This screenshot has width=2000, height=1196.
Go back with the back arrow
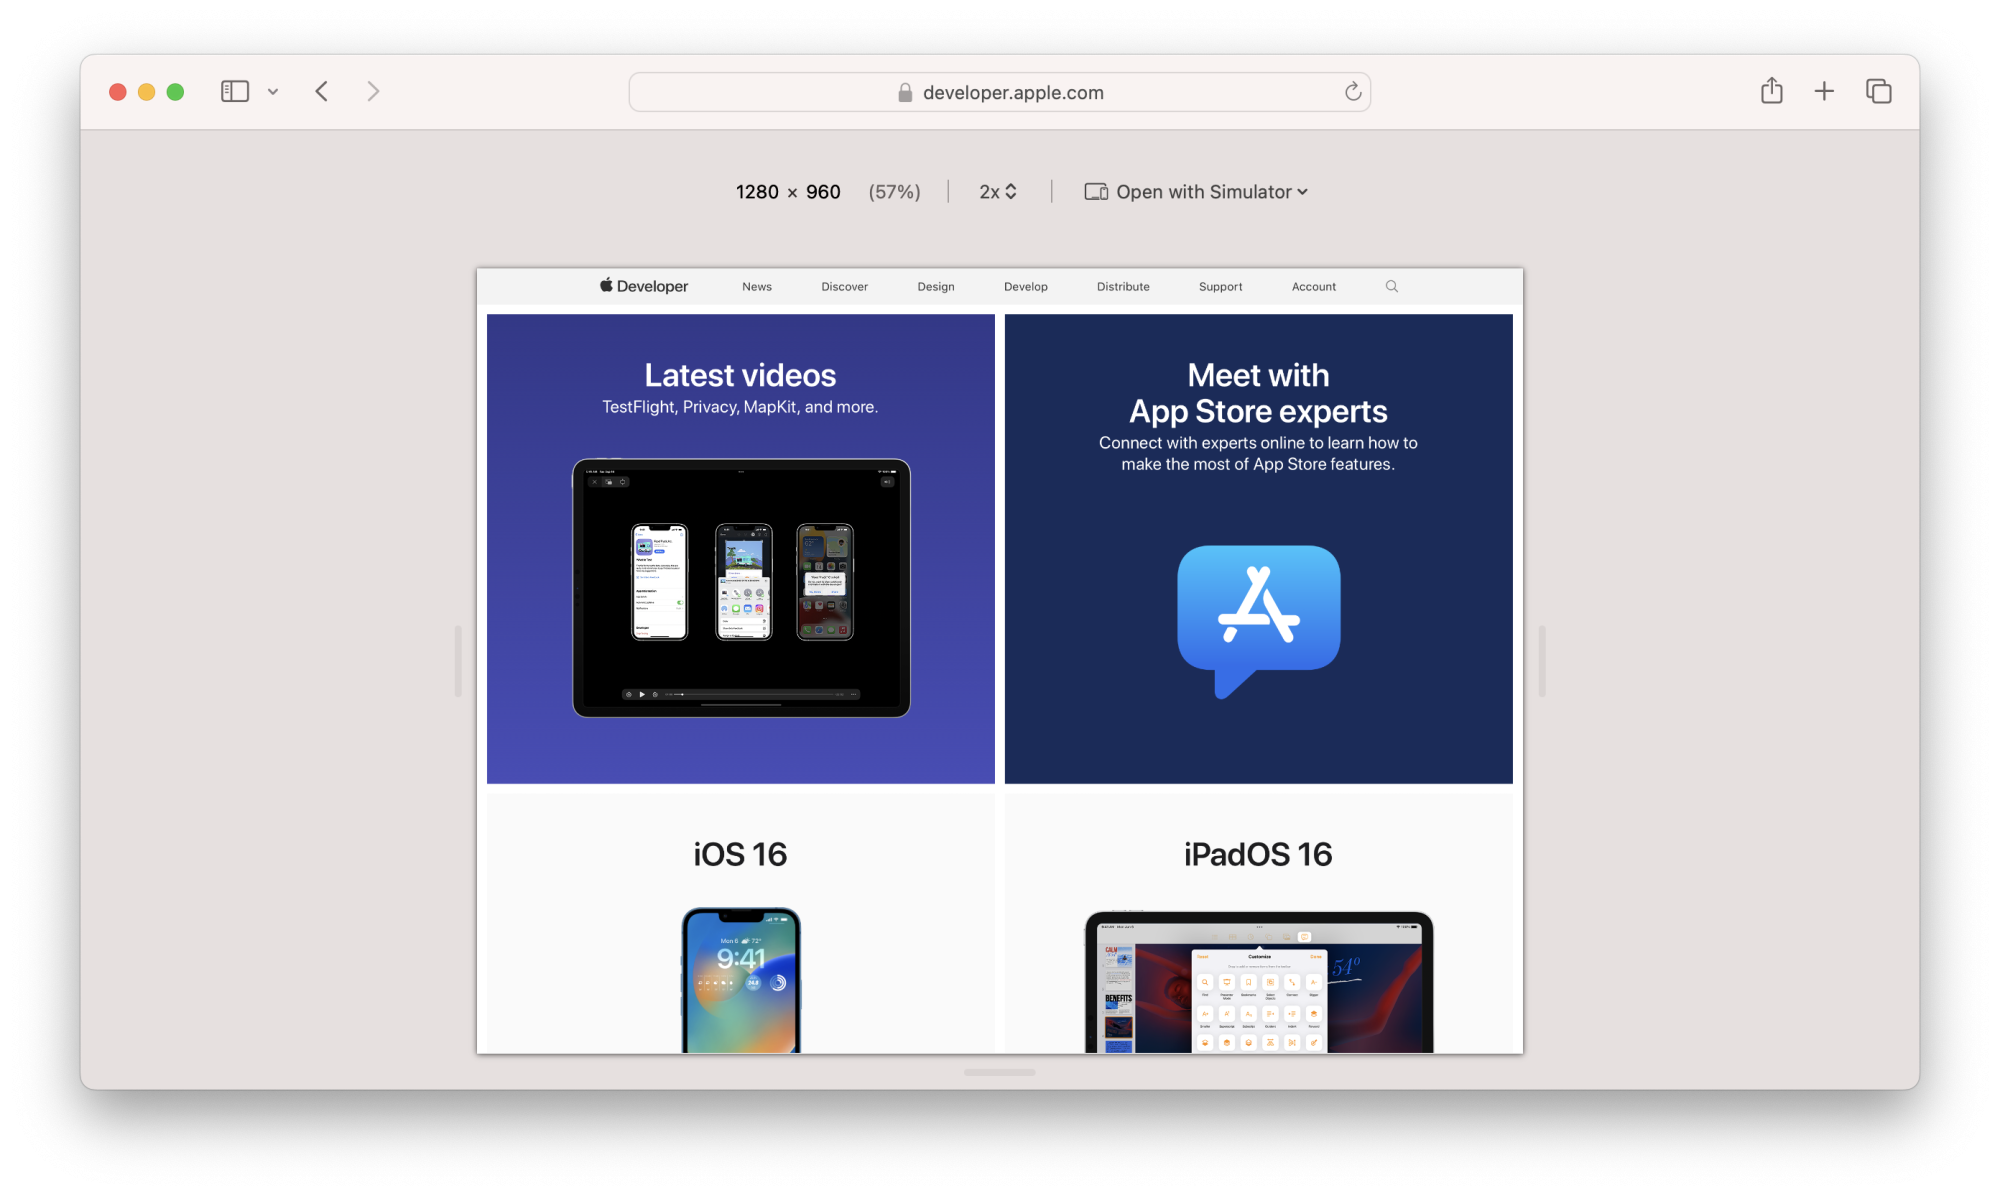(322, 92)
